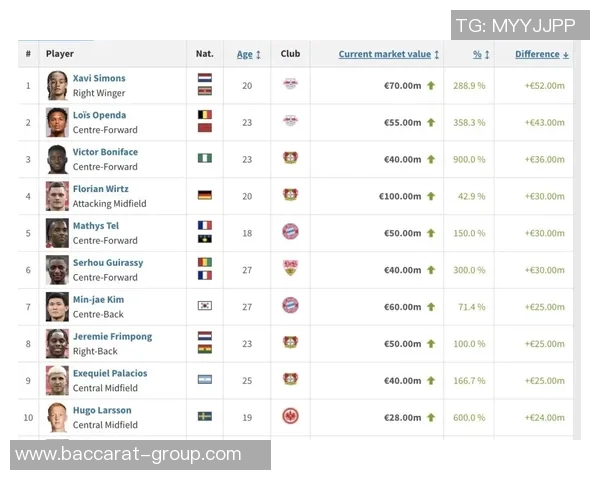Open Jeremie Frimpong player name link
Screen dimensions: 600x480
tap(112, 337)
